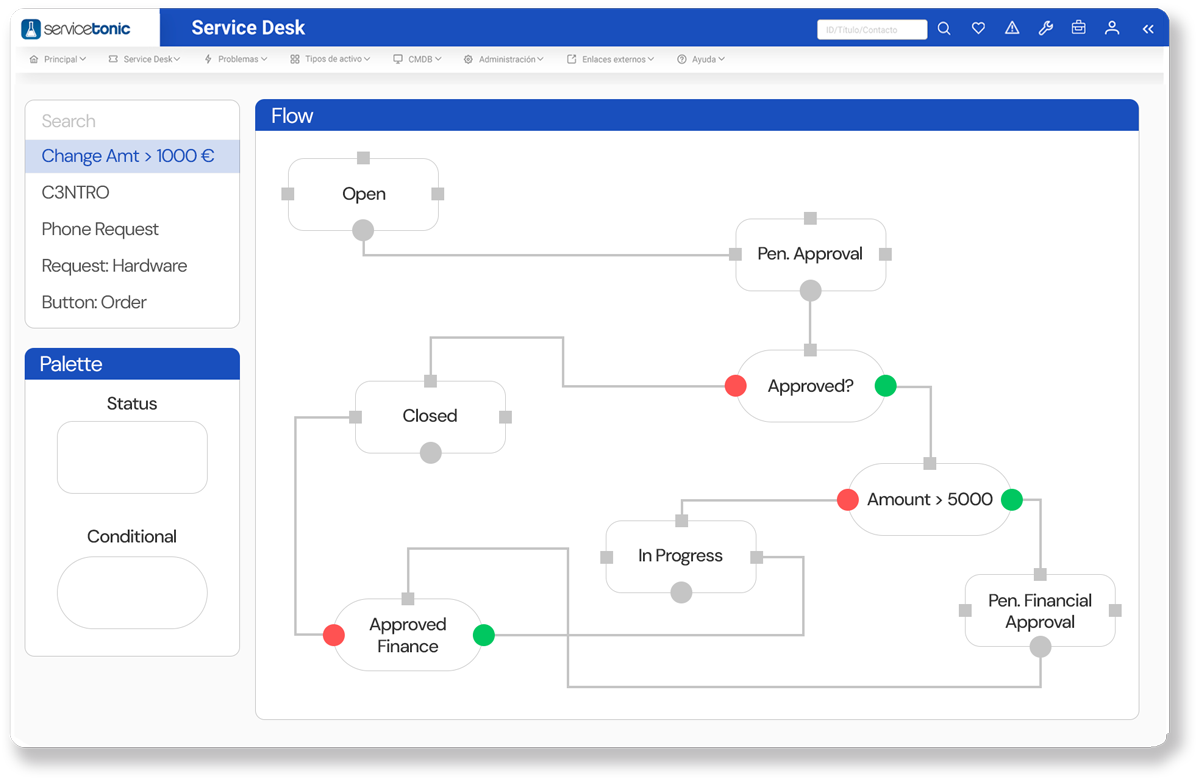1200x780 pixels.
Task: Open the CMDB menu
Action: [x=418, y=60]
